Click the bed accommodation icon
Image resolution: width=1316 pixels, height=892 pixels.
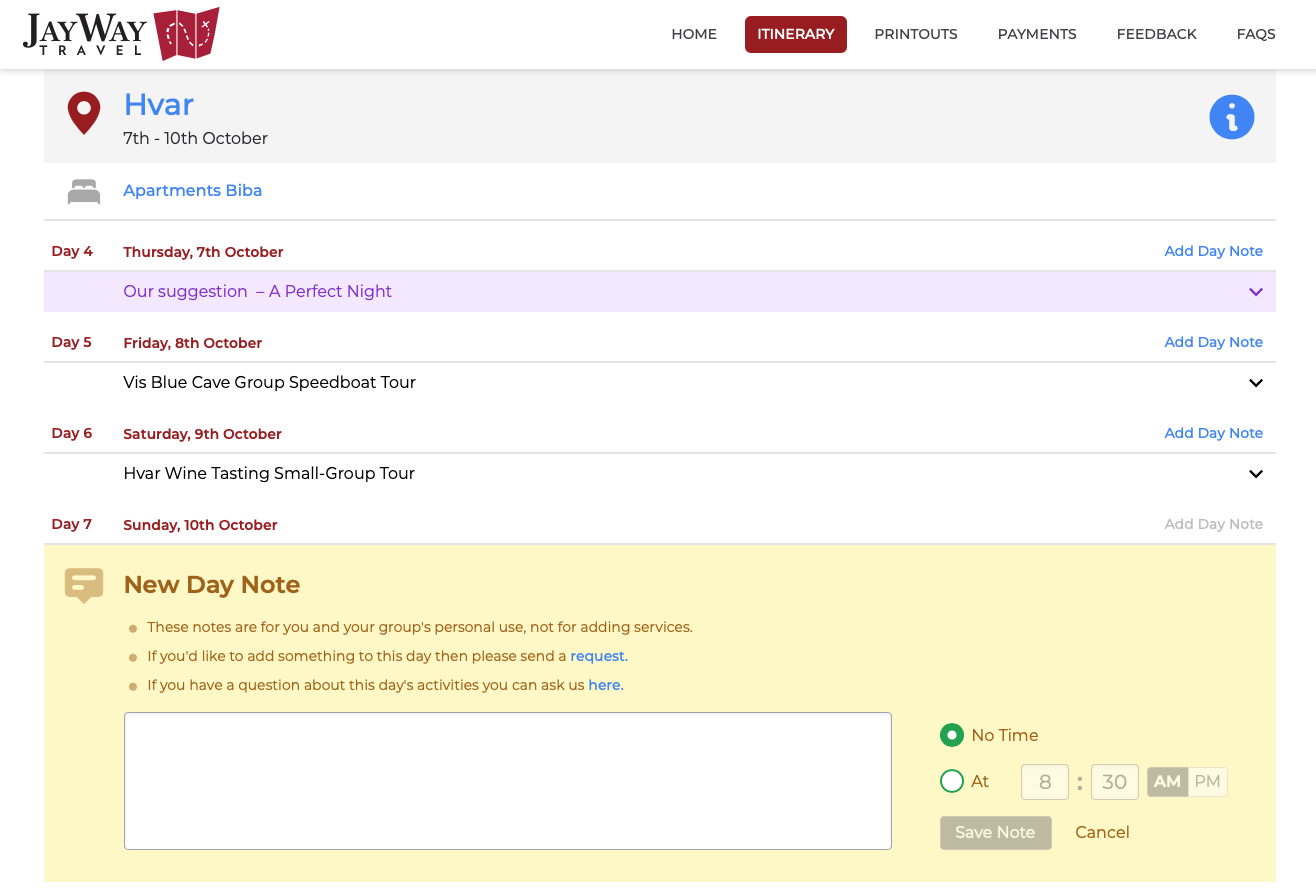pyautogui.click(x=84, y=191)
